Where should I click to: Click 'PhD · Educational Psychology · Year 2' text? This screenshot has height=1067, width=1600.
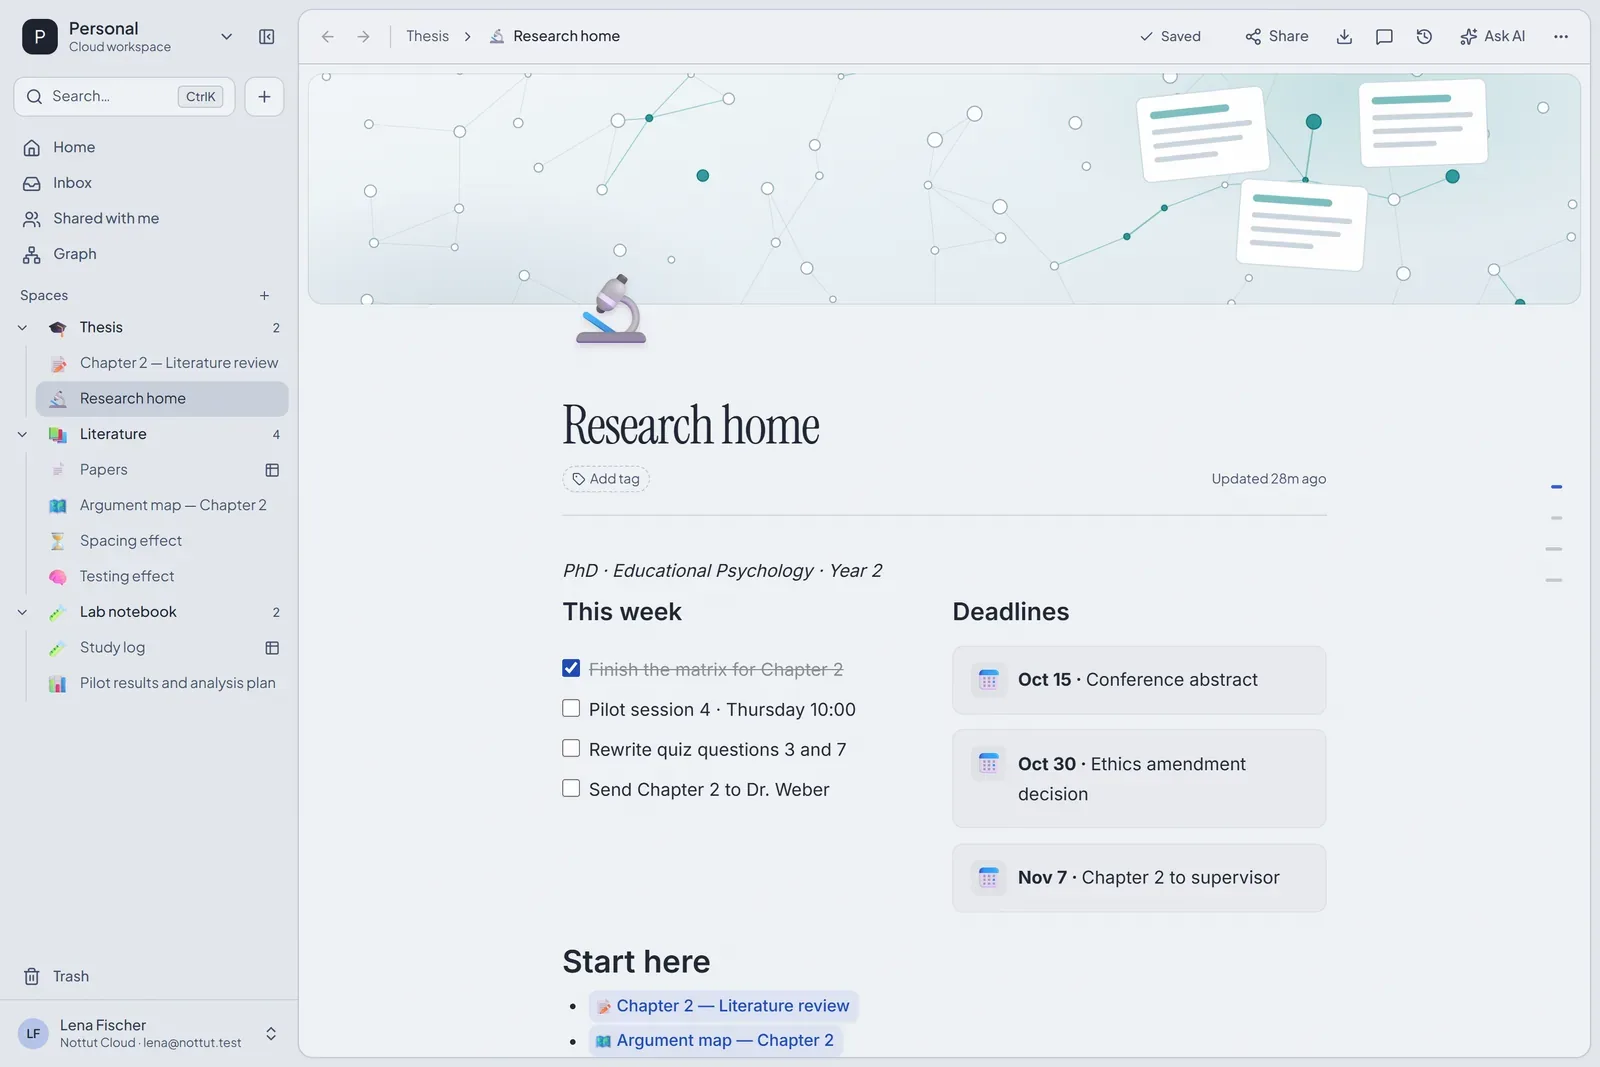click(x=722, y=571)
